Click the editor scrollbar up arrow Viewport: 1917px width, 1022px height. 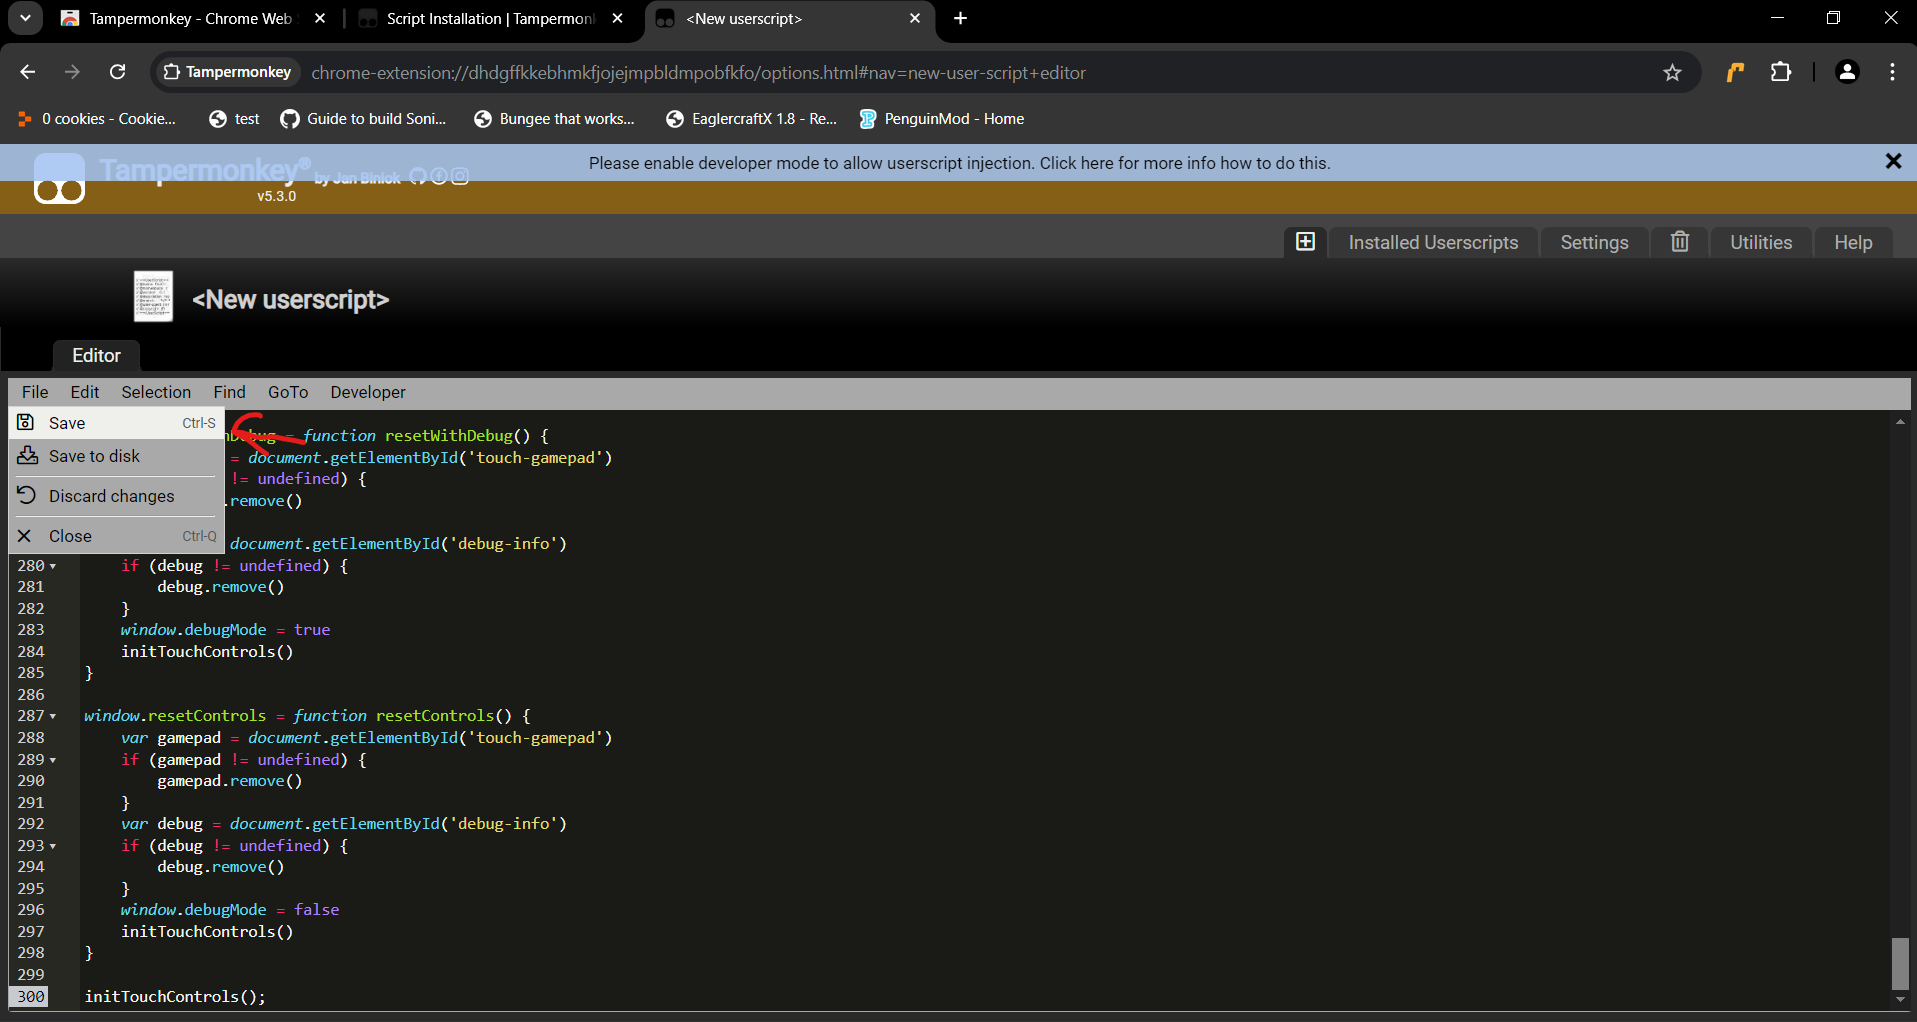pyautogui.click(x=1900, y=422)
